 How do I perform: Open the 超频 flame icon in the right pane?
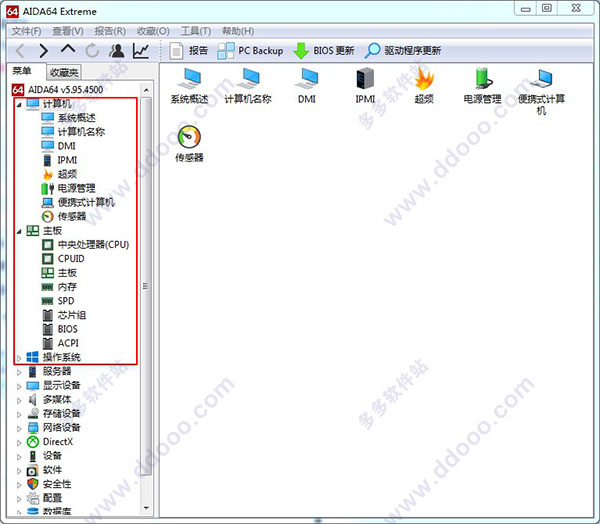coord(424,86)
